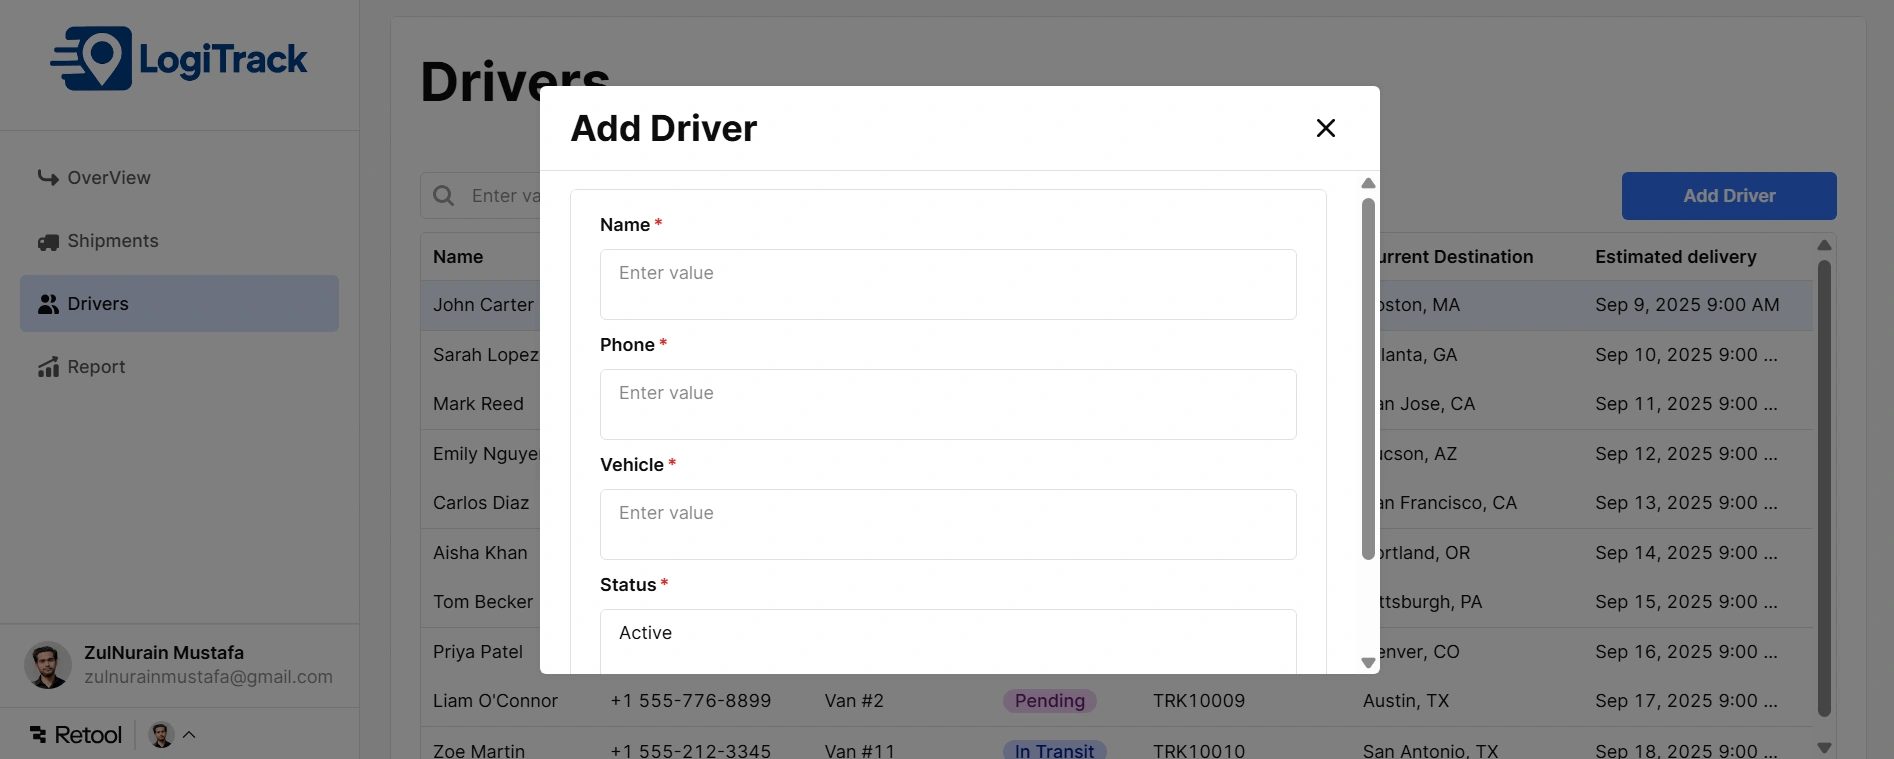Click the drivers table scrollbar down arrow
Screen dimensions: 1894x759
[x=1824, y=748]
